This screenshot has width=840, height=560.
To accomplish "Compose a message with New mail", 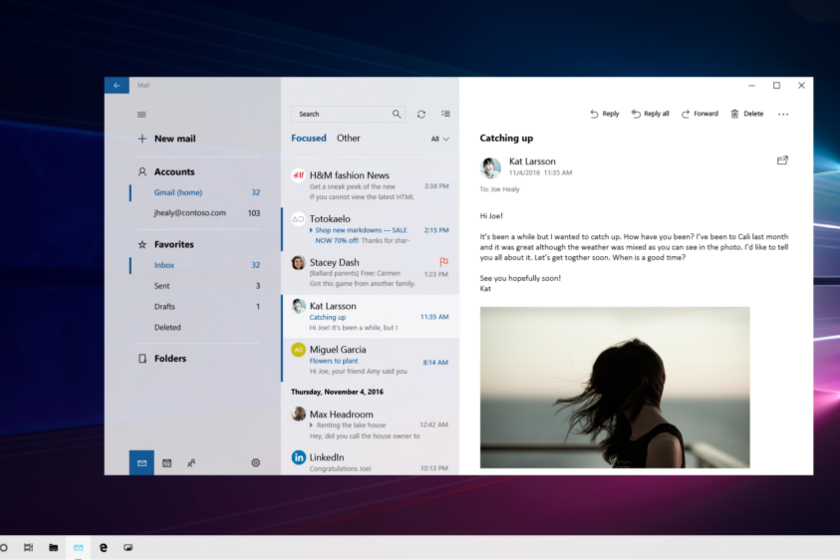I will (167, 138).
